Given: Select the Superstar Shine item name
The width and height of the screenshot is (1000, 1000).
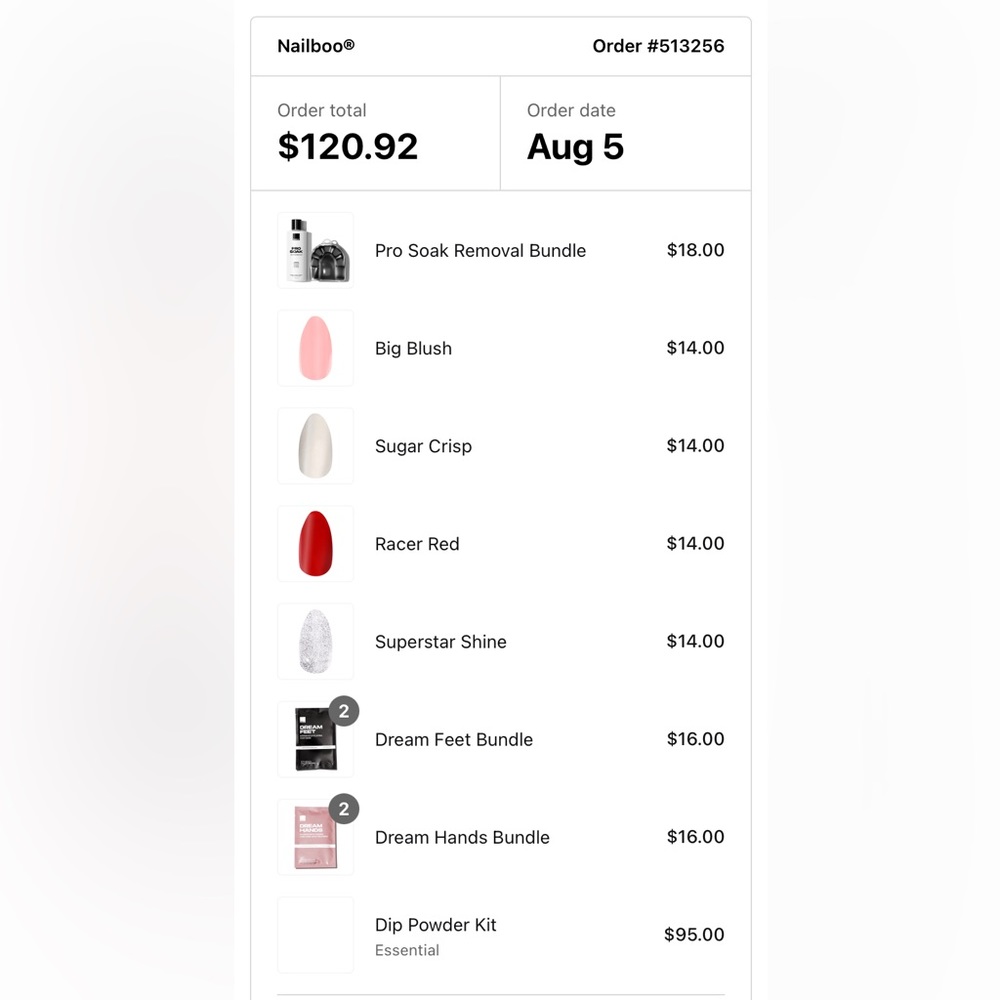Looking at the screenshot, I should pos(440,642).
